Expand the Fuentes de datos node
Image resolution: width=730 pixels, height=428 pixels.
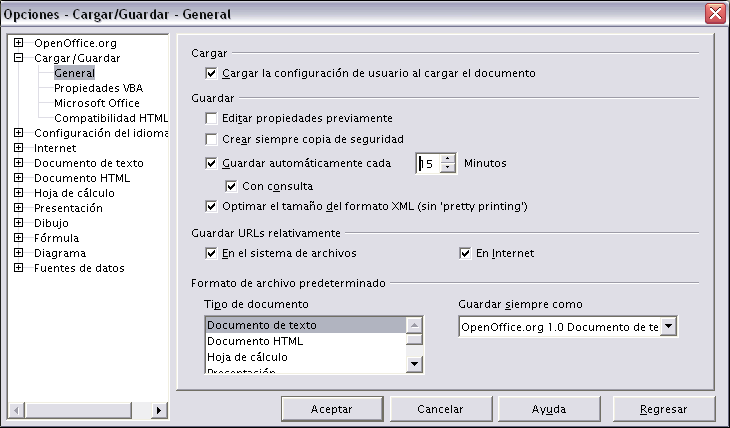(19, 268)
